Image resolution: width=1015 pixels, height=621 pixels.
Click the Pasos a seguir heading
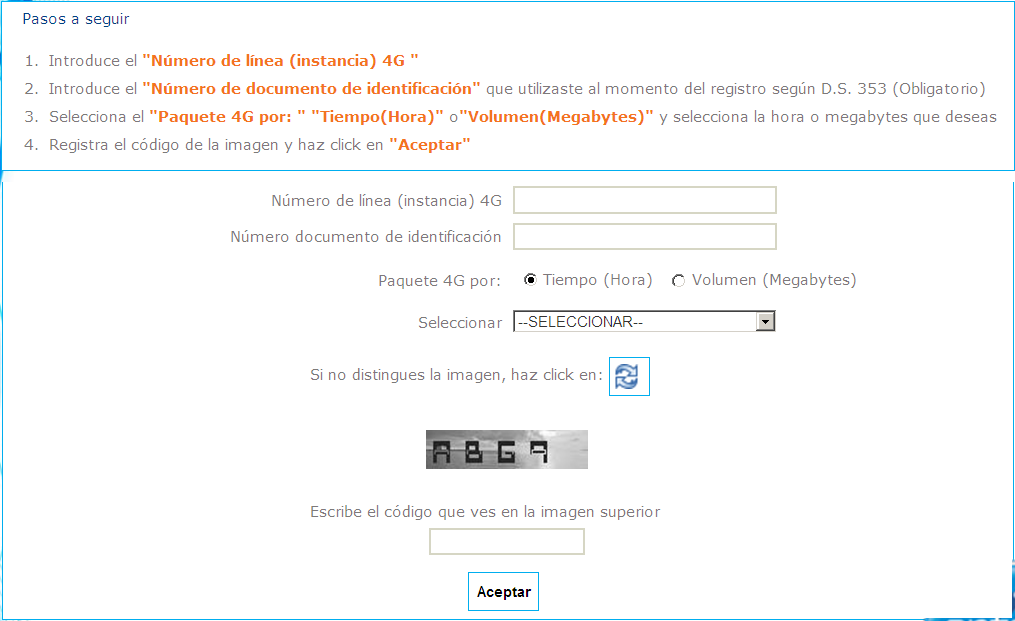pyautogui.click(x=76, y=19)
